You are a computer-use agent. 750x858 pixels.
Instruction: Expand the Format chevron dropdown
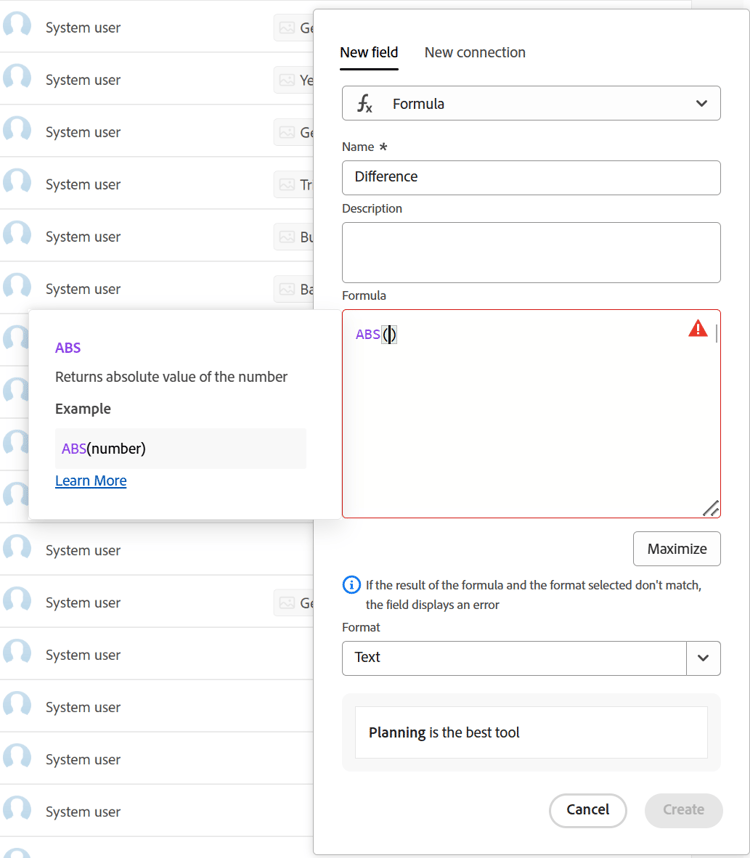pyautogui.click(x=703, y=658)
